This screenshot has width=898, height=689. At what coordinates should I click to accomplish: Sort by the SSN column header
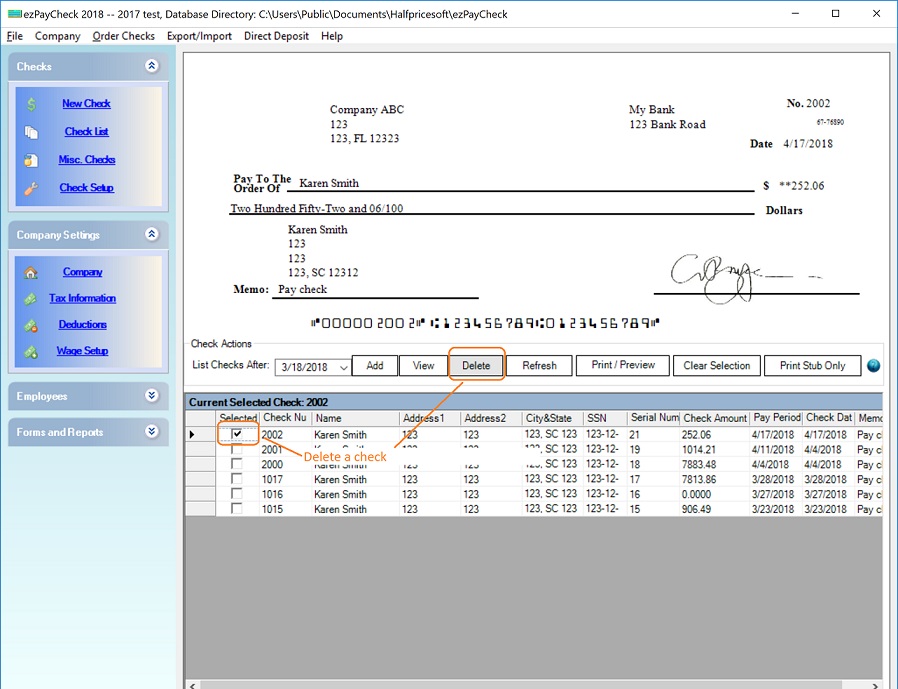(605, 418)
